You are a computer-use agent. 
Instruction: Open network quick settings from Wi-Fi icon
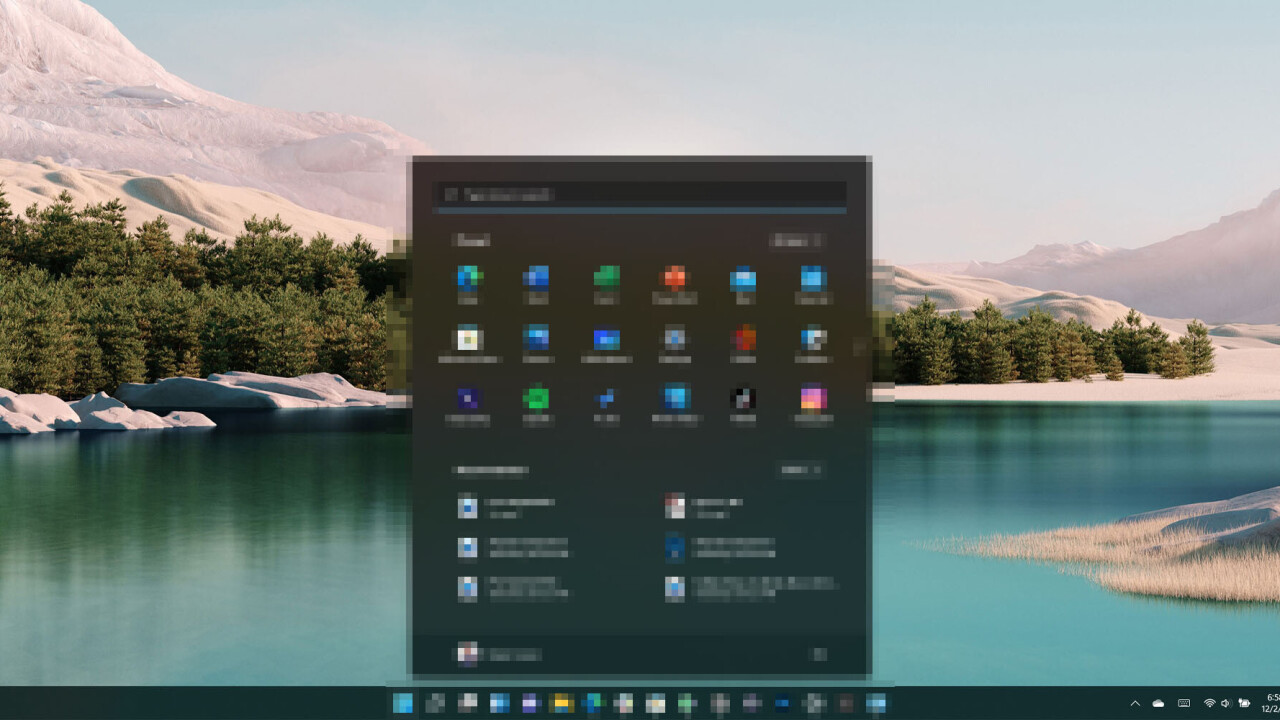pyautogui.click(x=1209, y=704)
